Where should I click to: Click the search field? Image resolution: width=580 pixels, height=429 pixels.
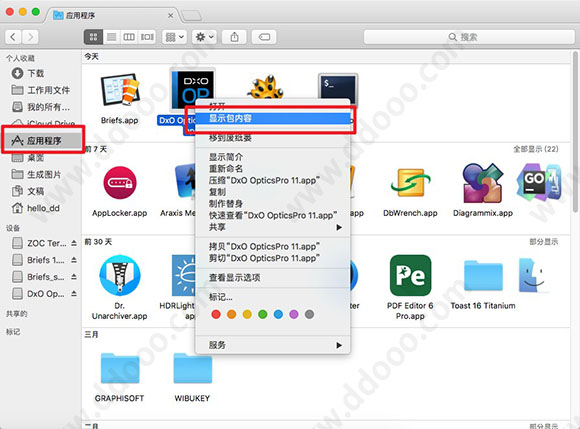tap(469, 37)
